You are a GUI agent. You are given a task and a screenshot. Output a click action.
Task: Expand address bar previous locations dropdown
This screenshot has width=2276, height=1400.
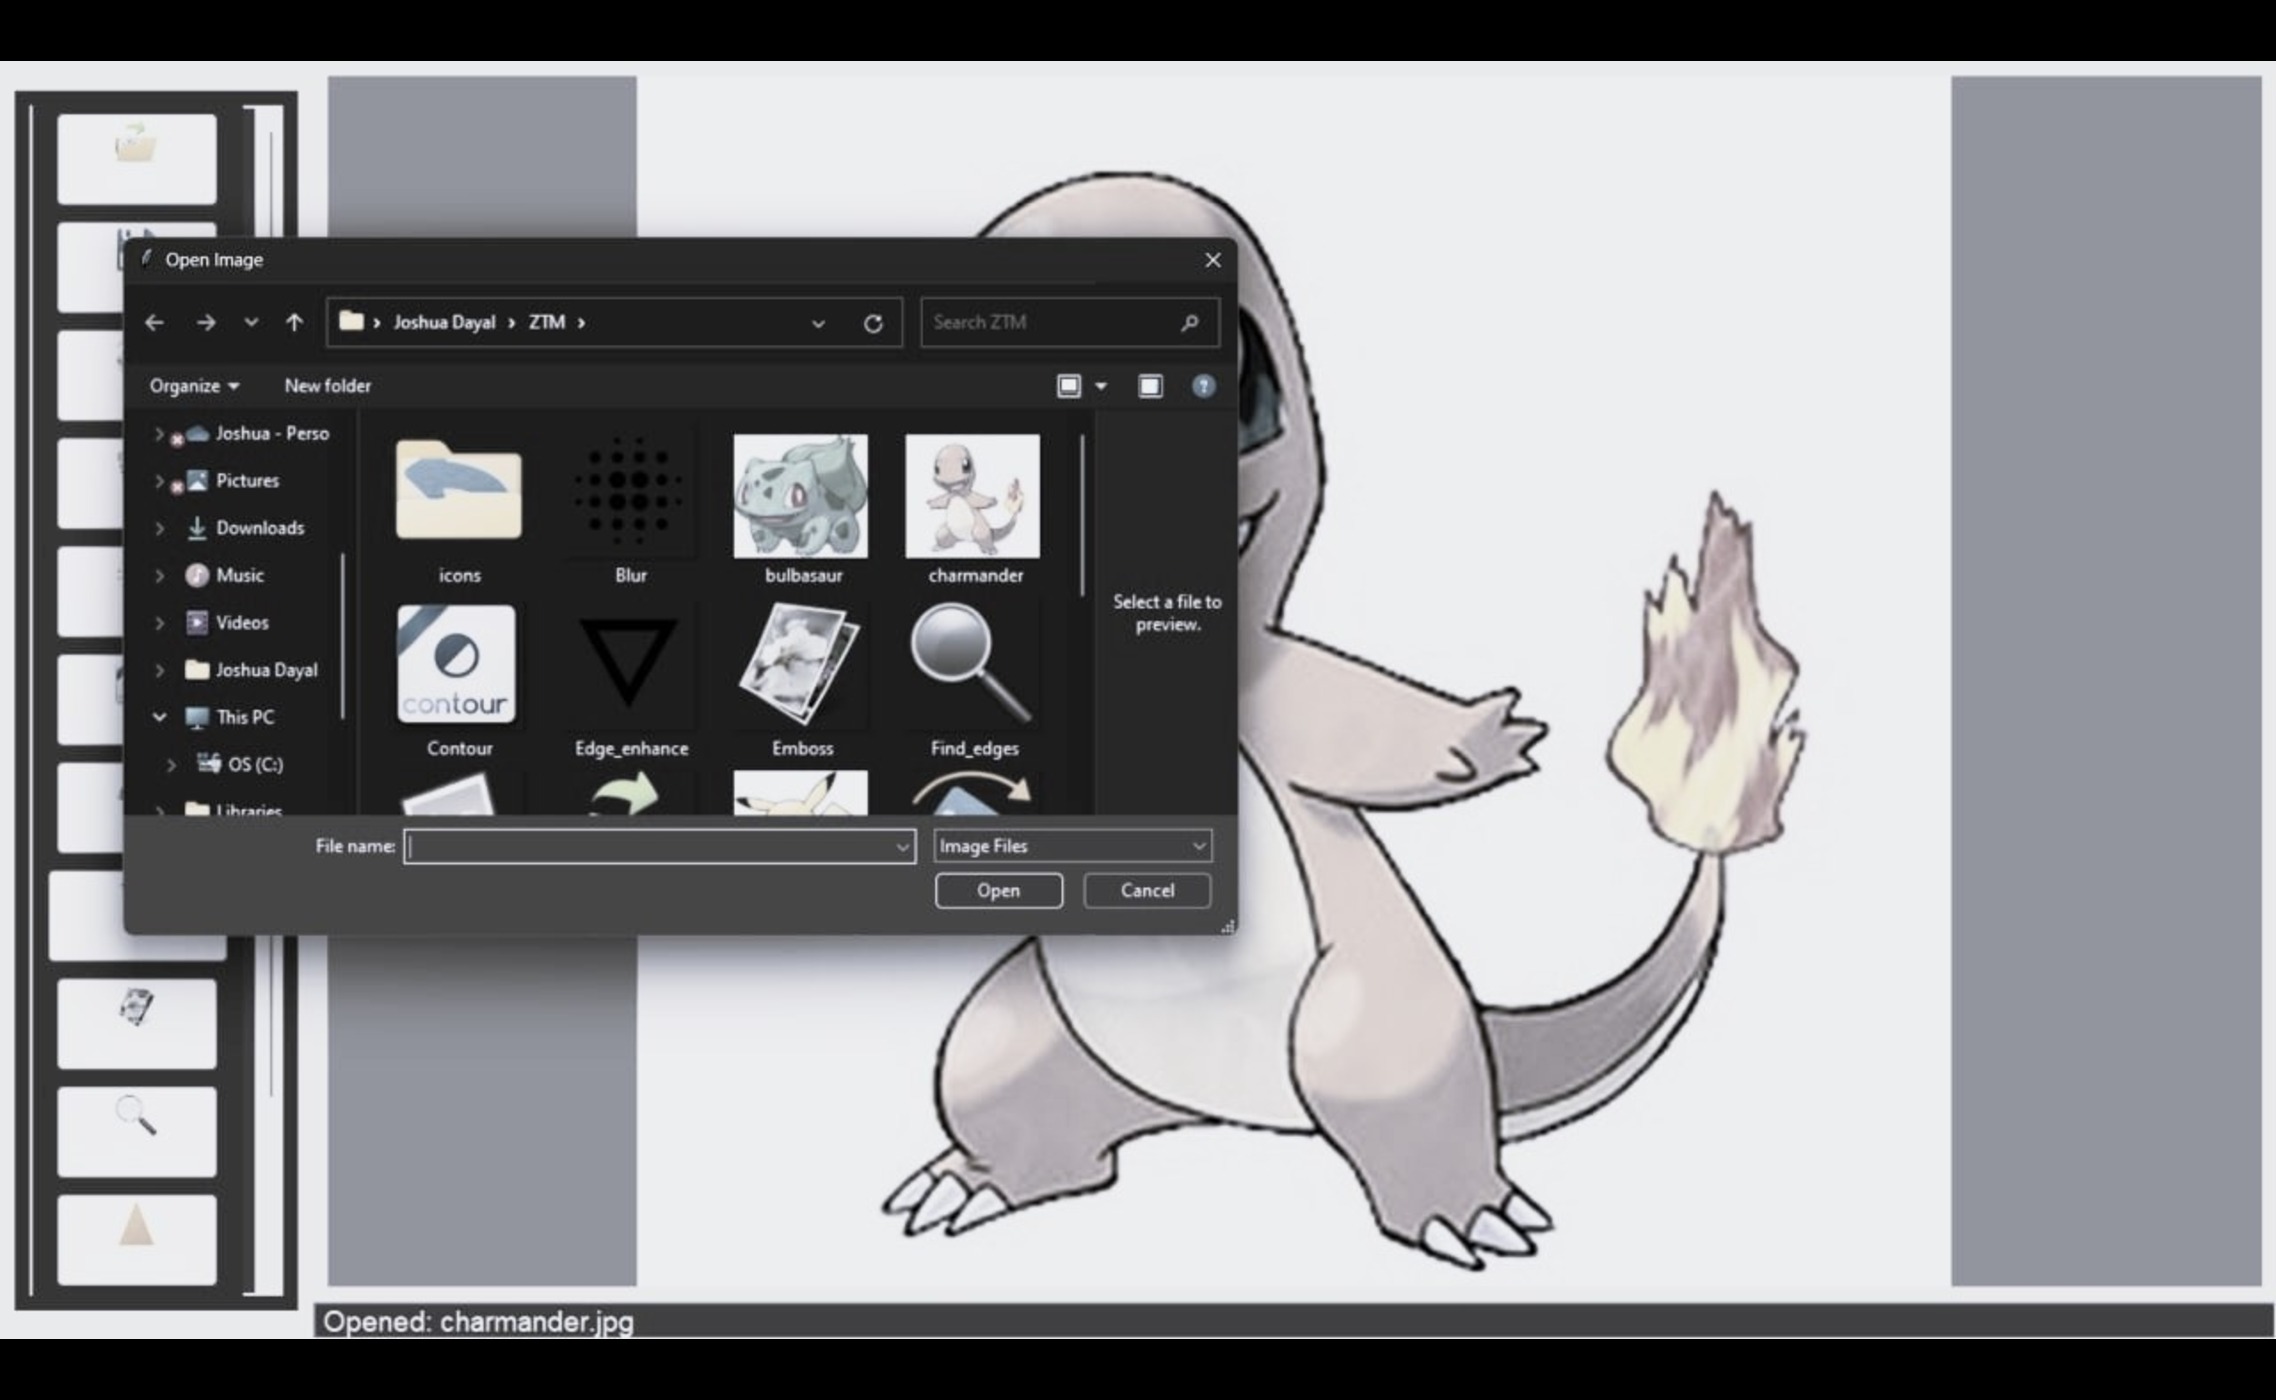click(818, 323)
